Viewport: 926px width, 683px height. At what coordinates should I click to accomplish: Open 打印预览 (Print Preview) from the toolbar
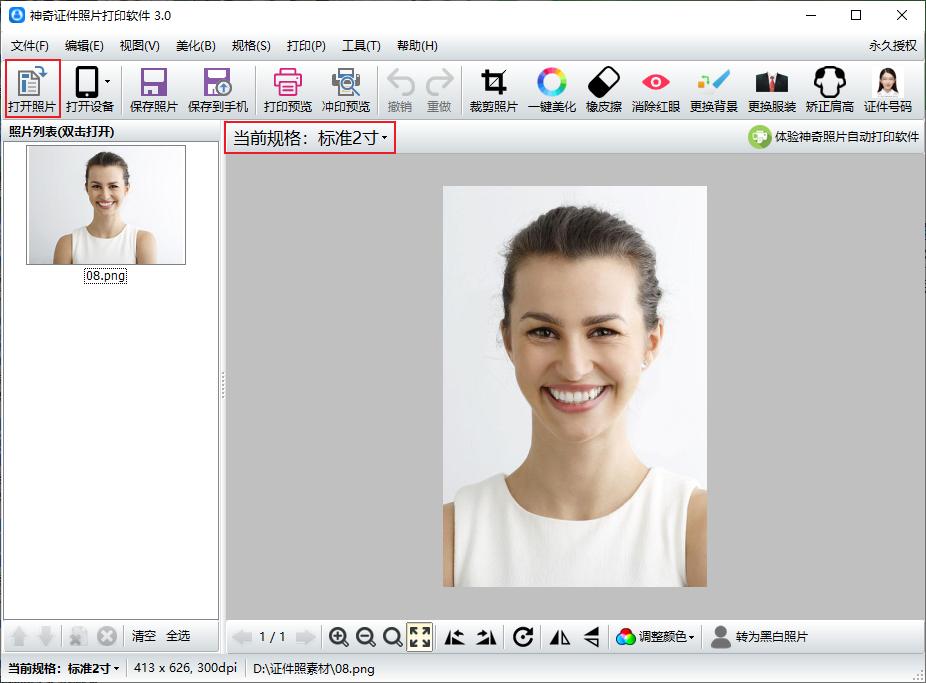coord(287,89)
